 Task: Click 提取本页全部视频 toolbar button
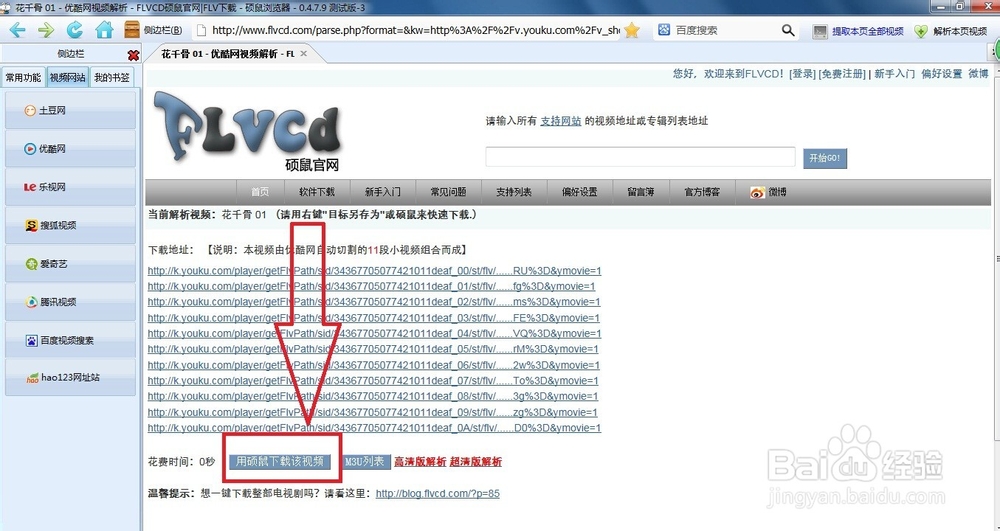[858, 31]
